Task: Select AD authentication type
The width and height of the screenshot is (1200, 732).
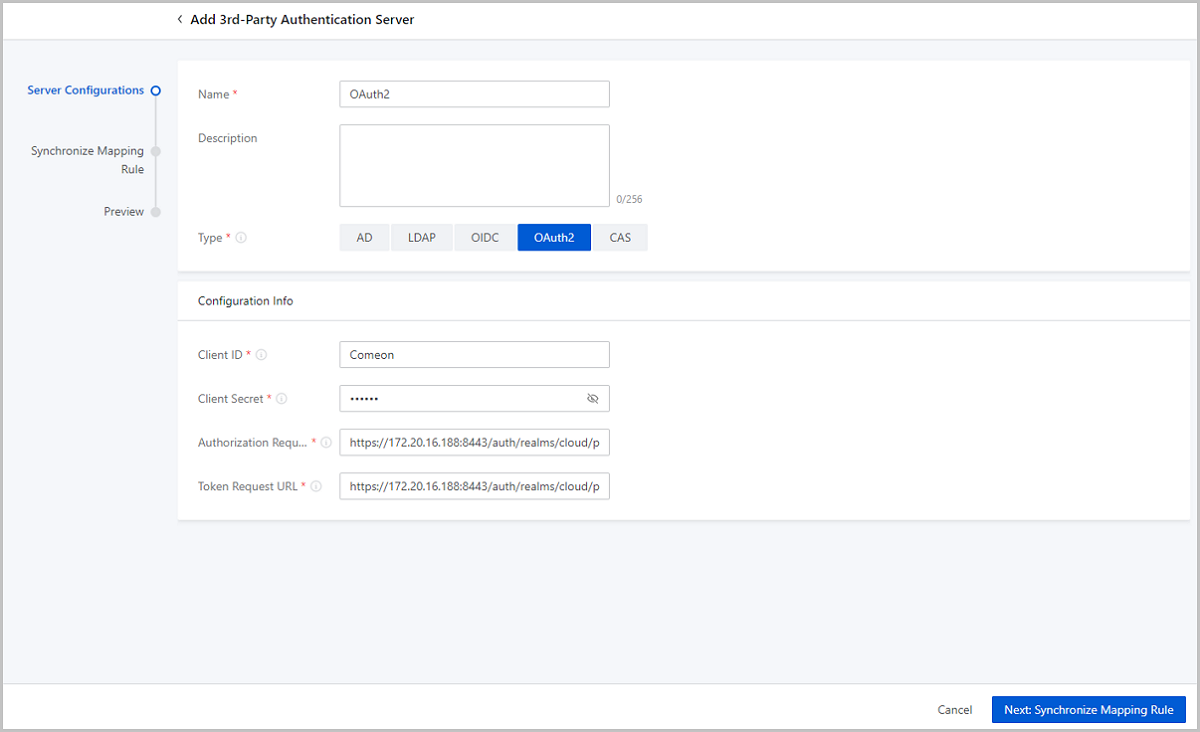Action: (364, 238)
